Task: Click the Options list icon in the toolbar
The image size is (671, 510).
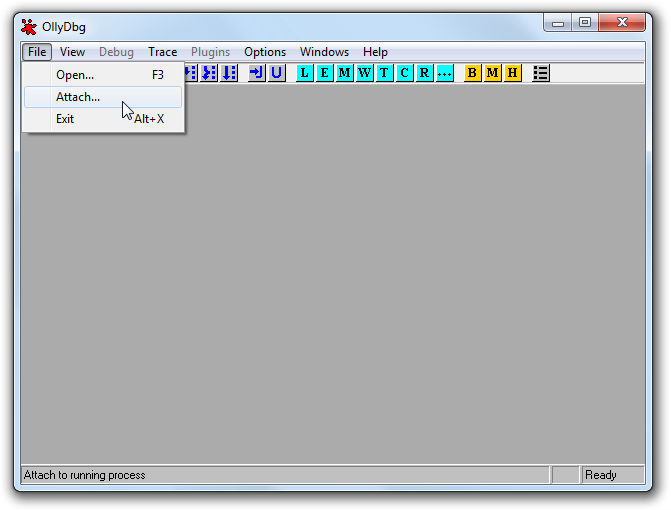Action: point(541,73)
